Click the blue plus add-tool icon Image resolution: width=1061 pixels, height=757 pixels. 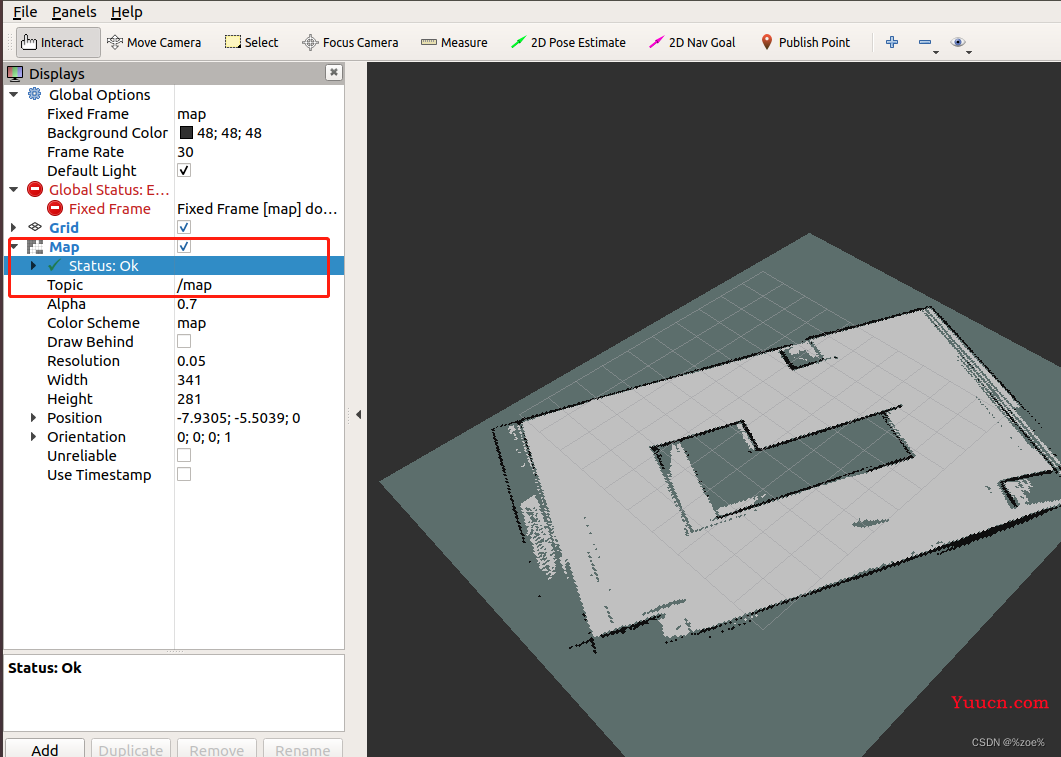[892, 42]
